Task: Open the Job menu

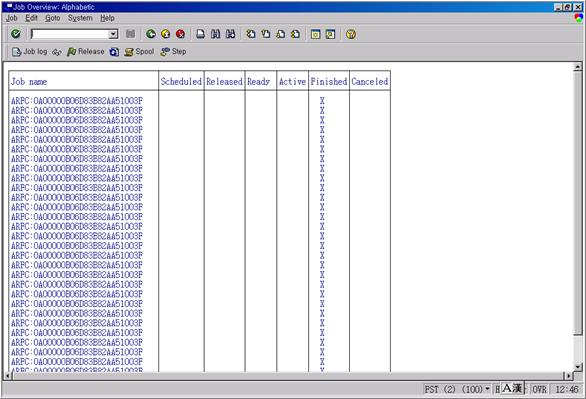Action: (12, 18)
